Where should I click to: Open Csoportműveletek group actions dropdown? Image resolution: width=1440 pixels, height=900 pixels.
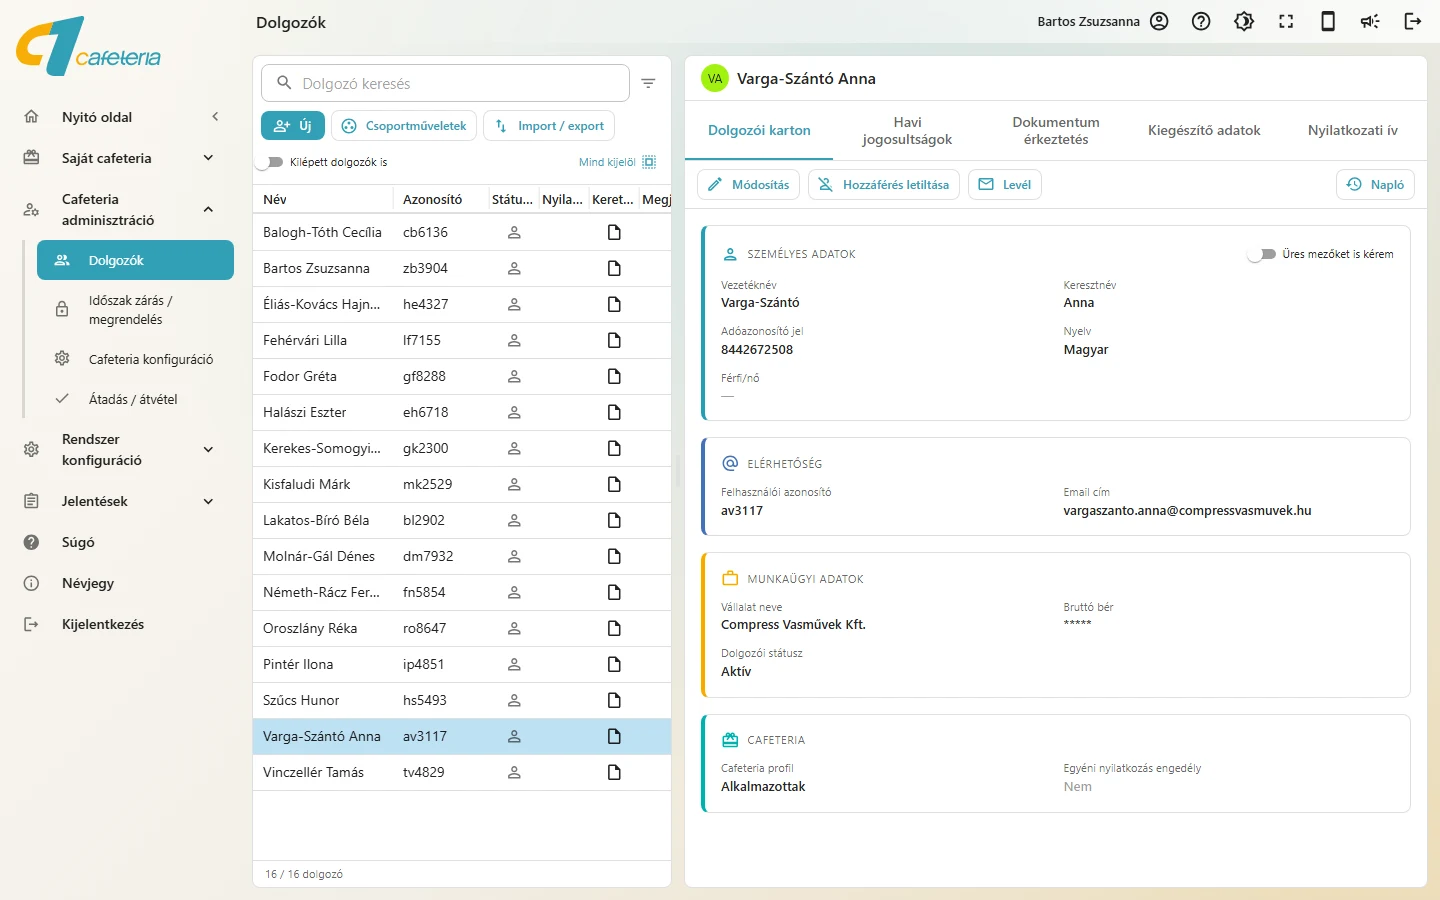[x=404, y=126]
